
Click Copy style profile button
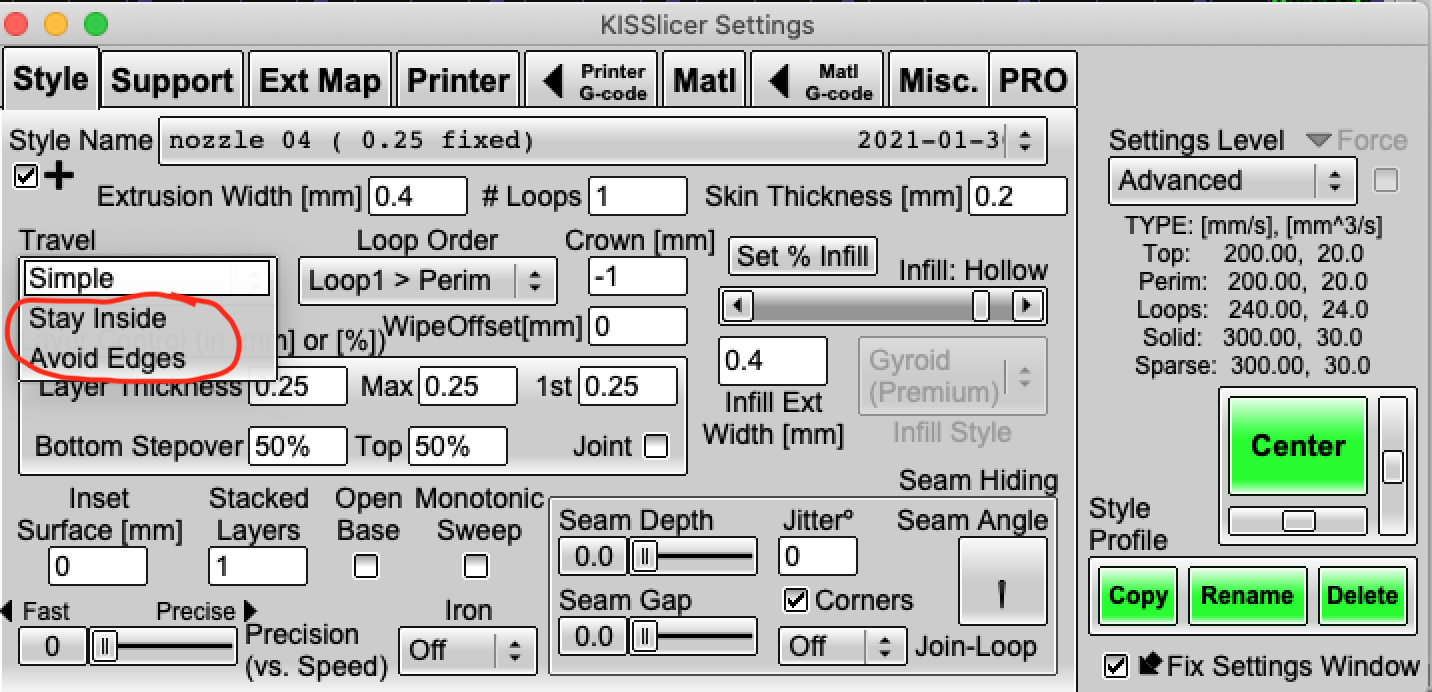pyautogui.click(x=1137, y=596)
